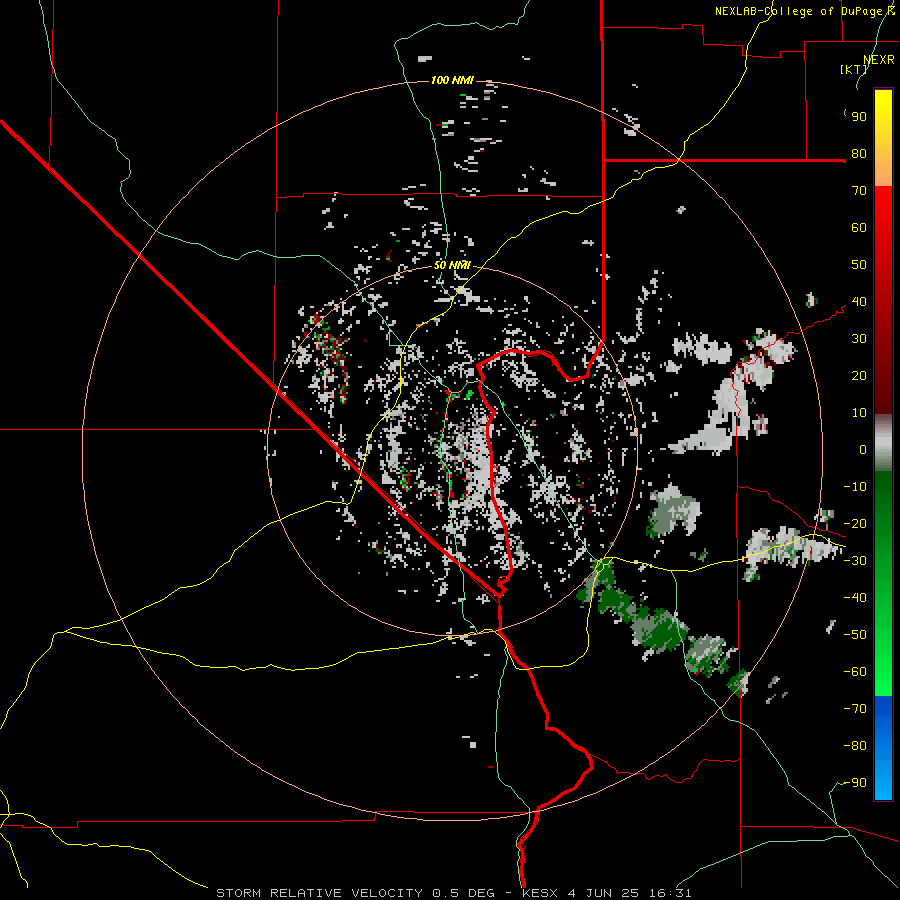This screenshot has height=900, width=900.
Task: Select the 60 value on the velocity legend
Action: (859, 228)
